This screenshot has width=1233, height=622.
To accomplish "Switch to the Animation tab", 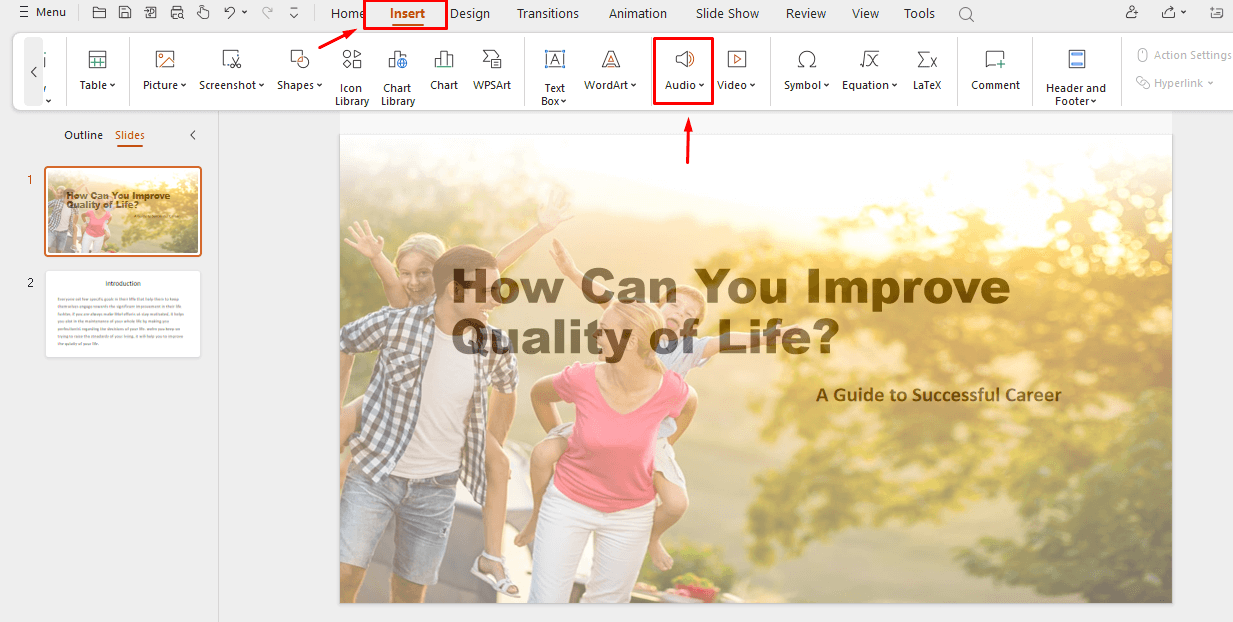I will (637, 13).
